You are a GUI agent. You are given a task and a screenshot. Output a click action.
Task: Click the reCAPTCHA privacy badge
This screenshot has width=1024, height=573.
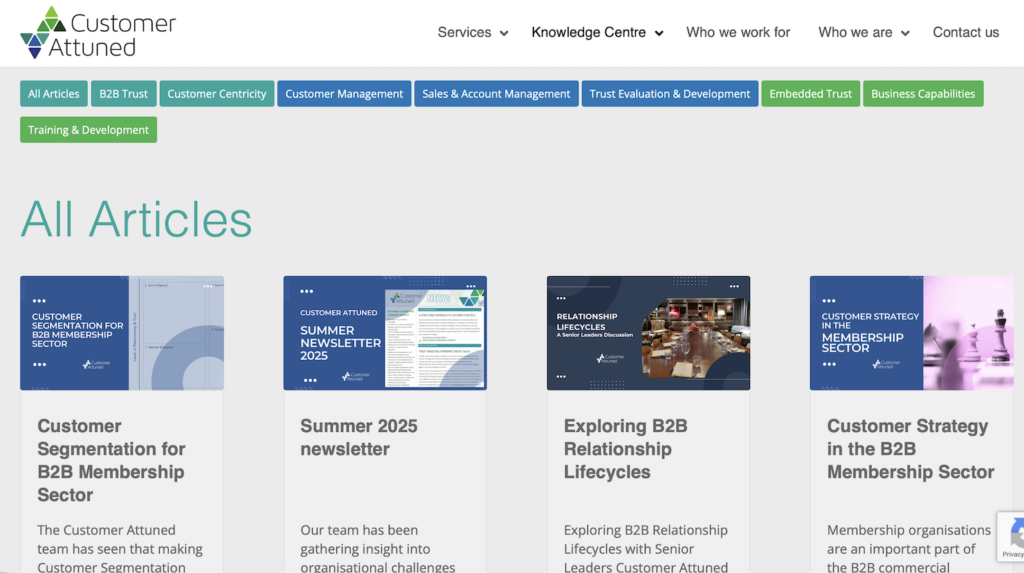point(1011,537)
